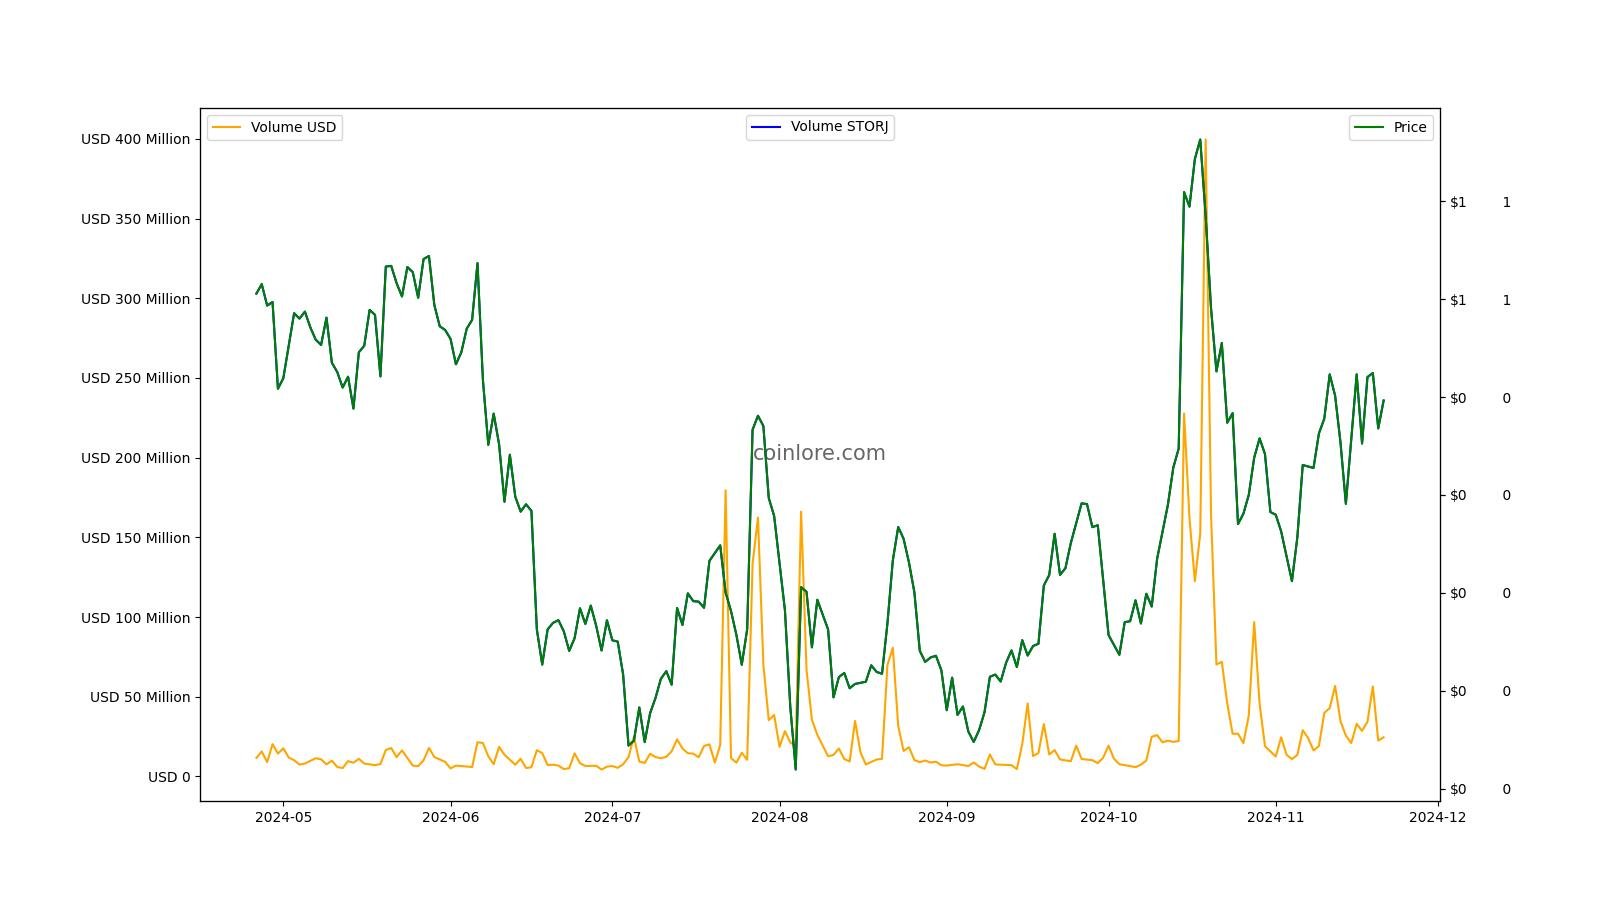Click the 2024-11 date label
Viewport: 1600px width, 900px height.
tap(1275, 817)
